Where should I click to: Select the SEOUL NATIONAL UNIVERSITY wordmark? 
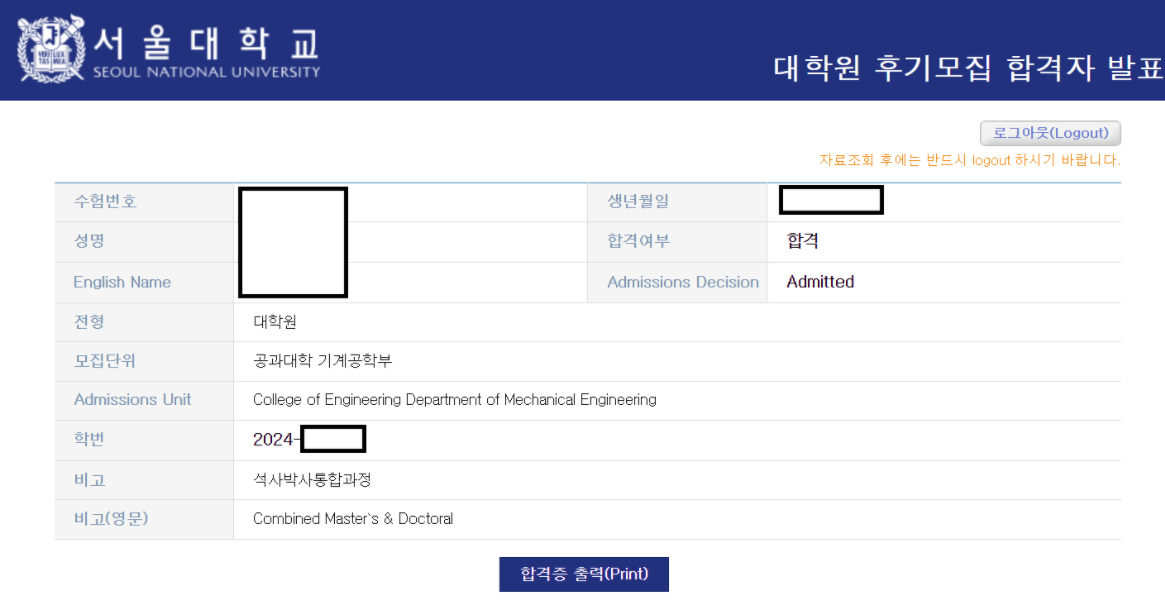(x=206, y=71)
